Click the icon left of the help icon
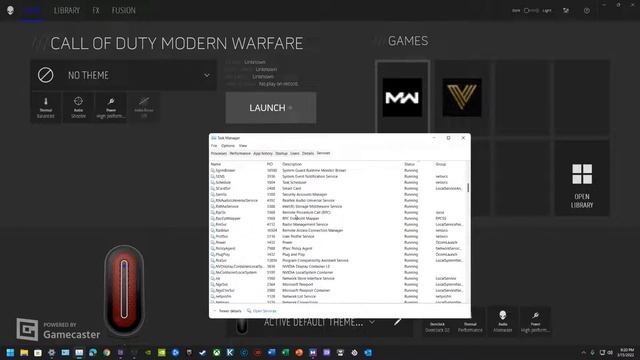Image resolution: width=640 pixels, height=360 pixels. pyautogui.click(x=566, y=11)
